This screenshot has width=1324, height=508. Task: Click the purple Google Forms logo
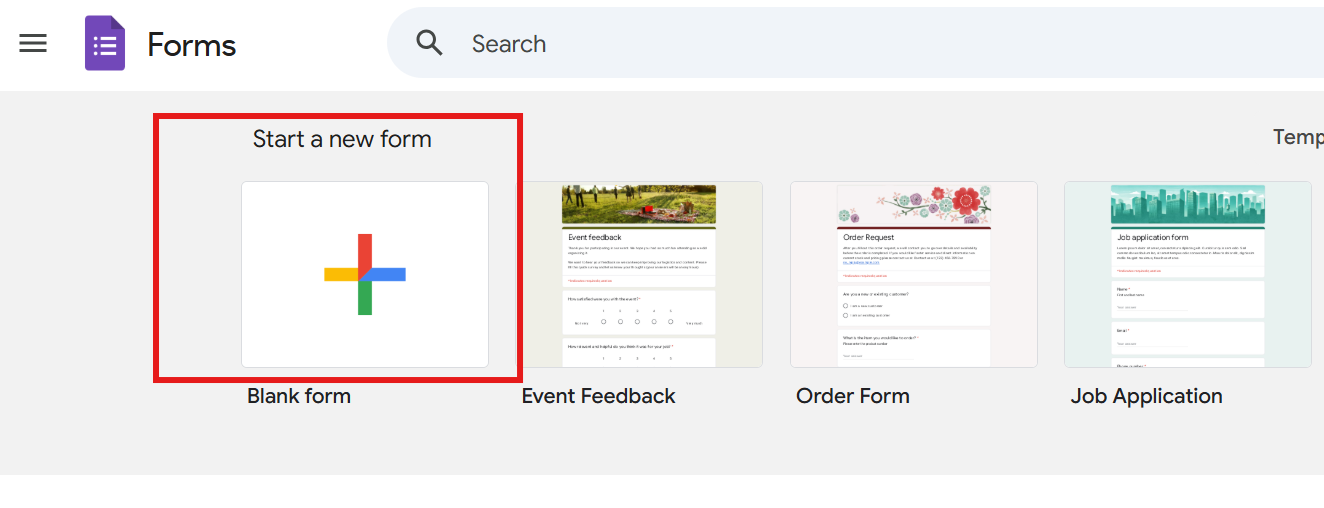point(105,44)
